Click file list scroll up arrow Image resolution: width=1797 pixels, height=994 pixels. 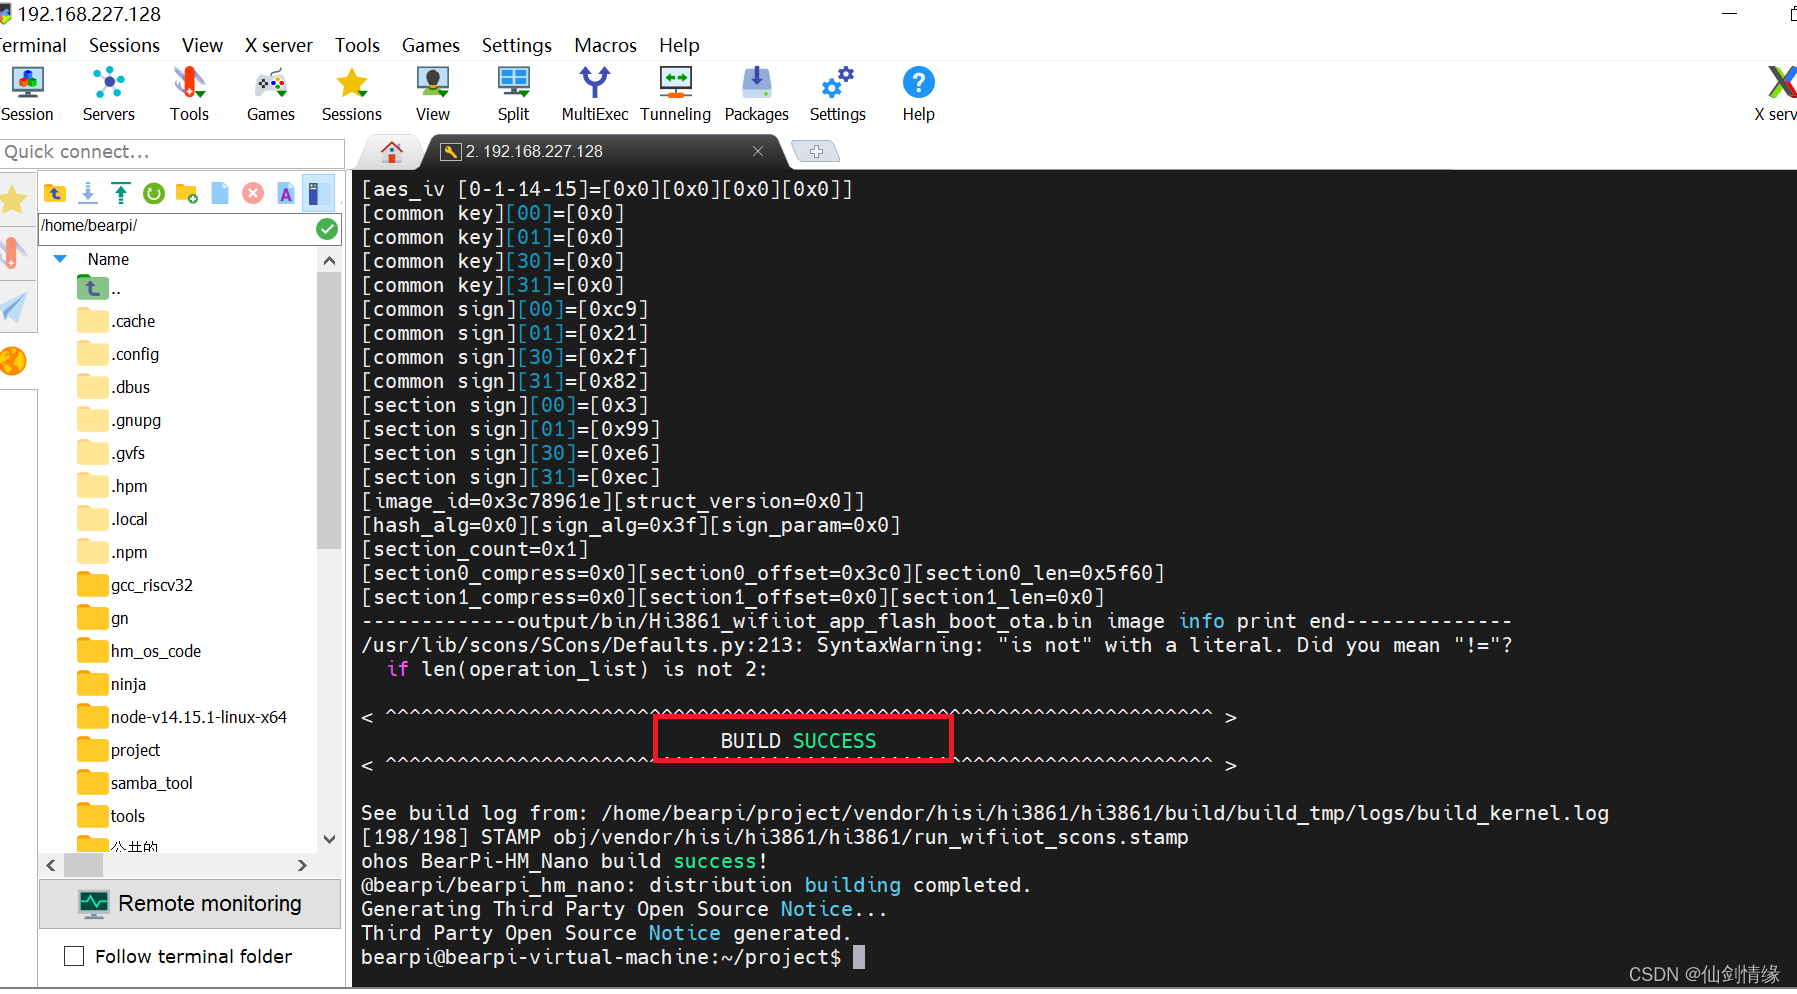(x=329, y=260)
